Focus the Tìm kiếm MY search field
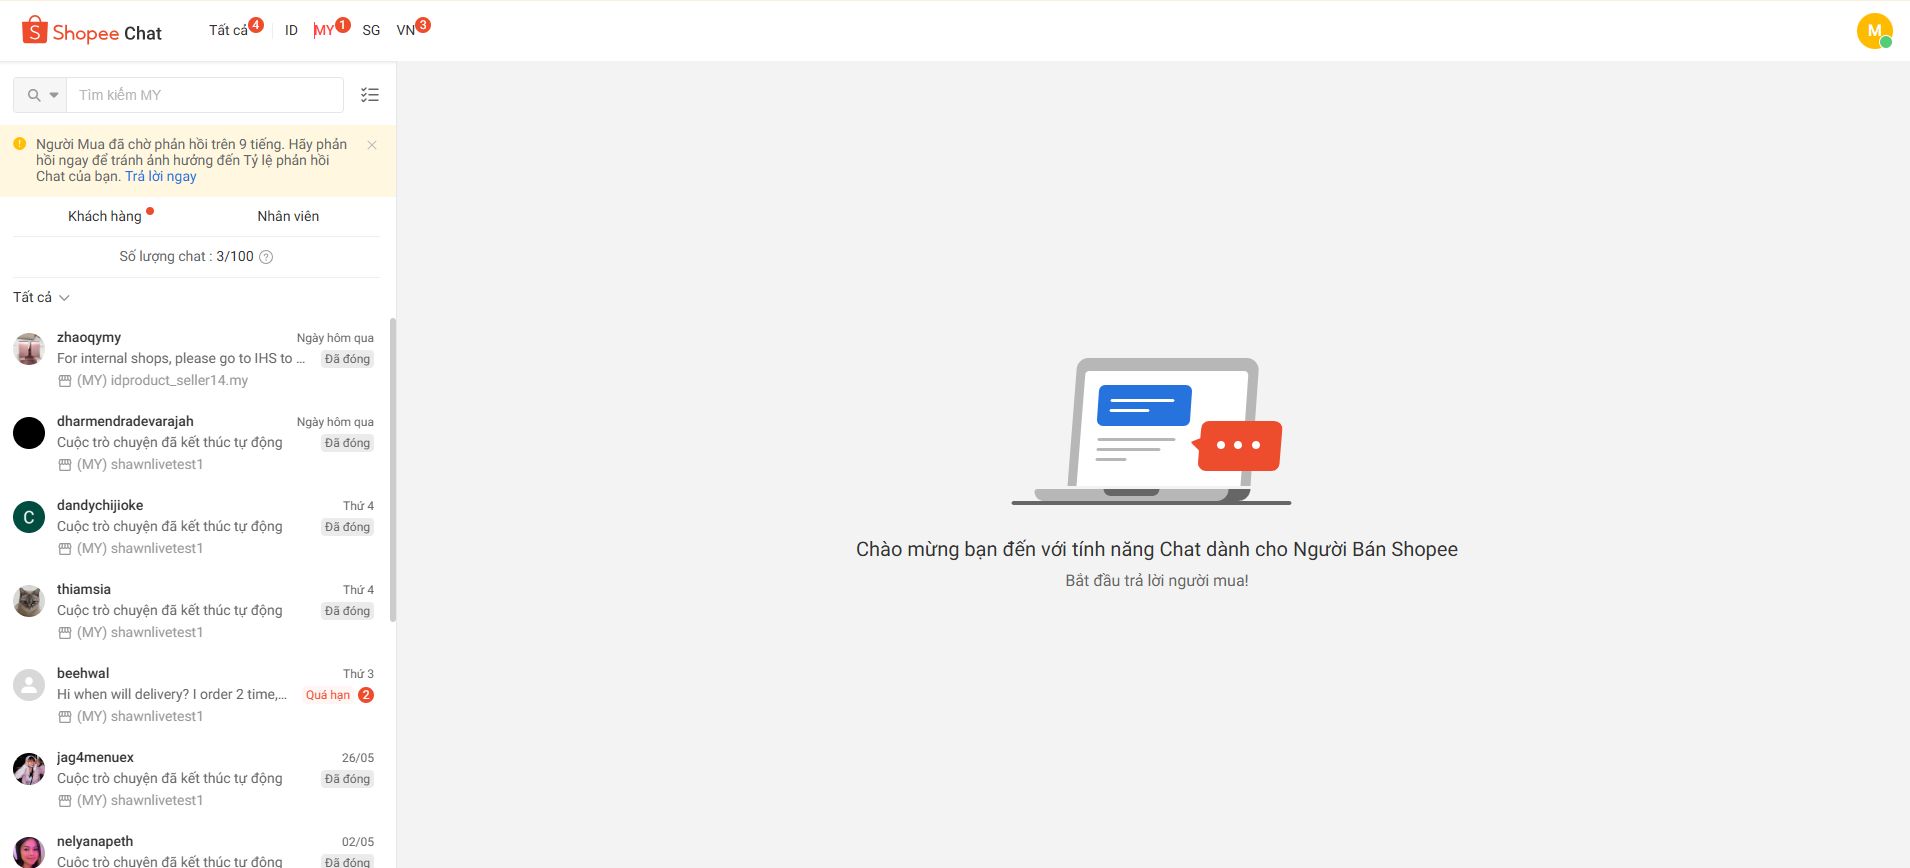1910x868 pixels. (x=205, y=95)
